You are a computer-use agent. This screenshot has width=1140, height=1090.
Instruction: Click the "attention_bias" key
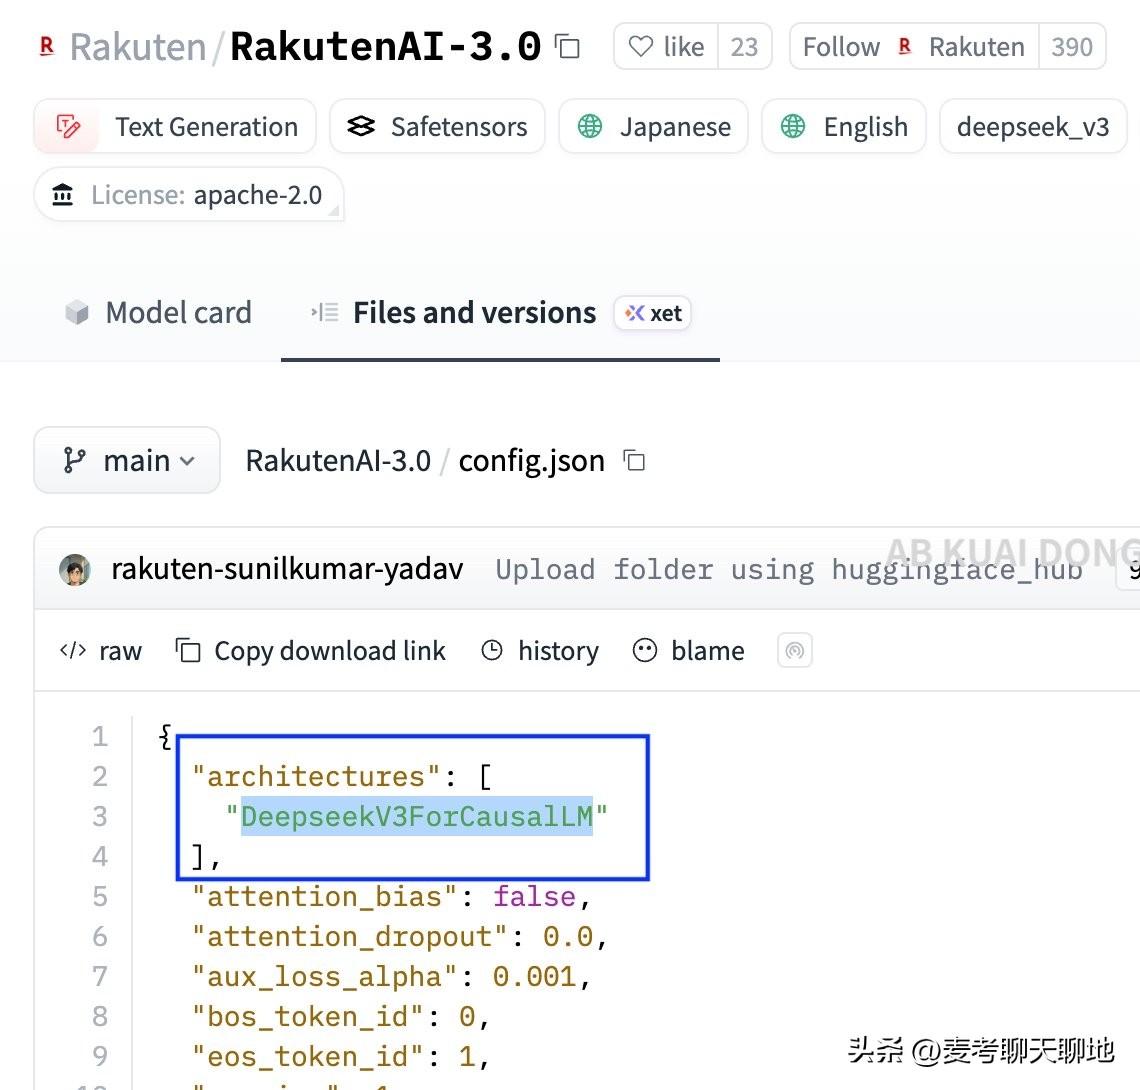[x=325, y=897]
